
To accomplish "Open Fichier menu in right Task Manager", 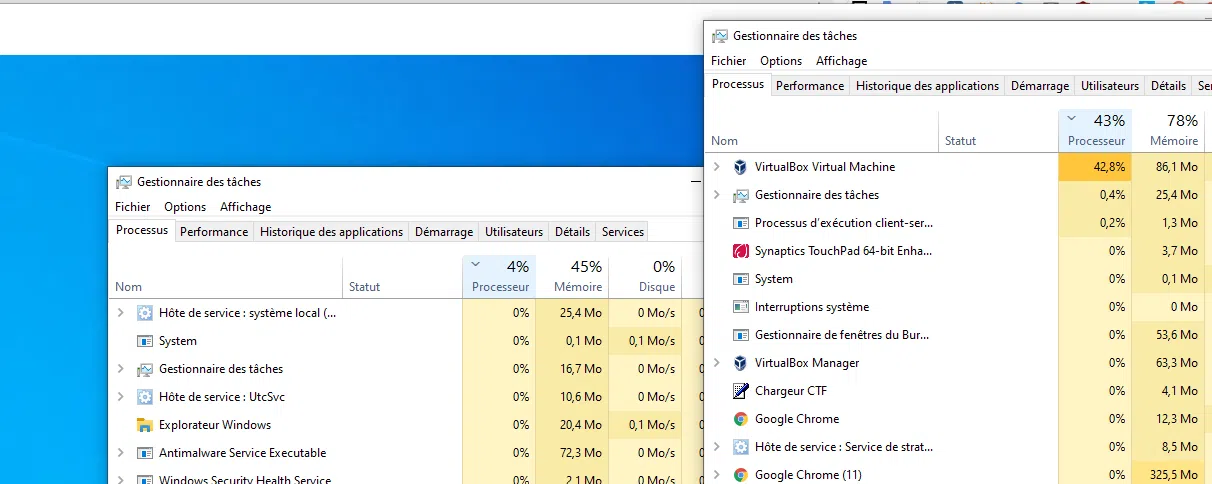I will (x=729, y=61).
